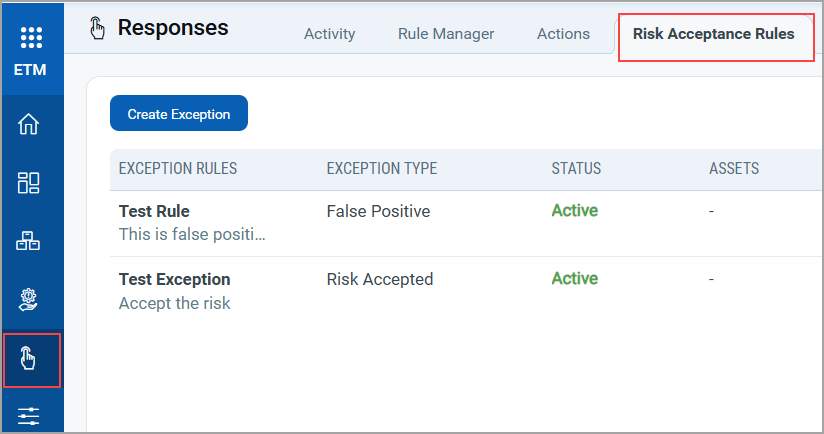824x434 pixels.
Task: Sort by Exception Type column header
Action: [382, 169]
